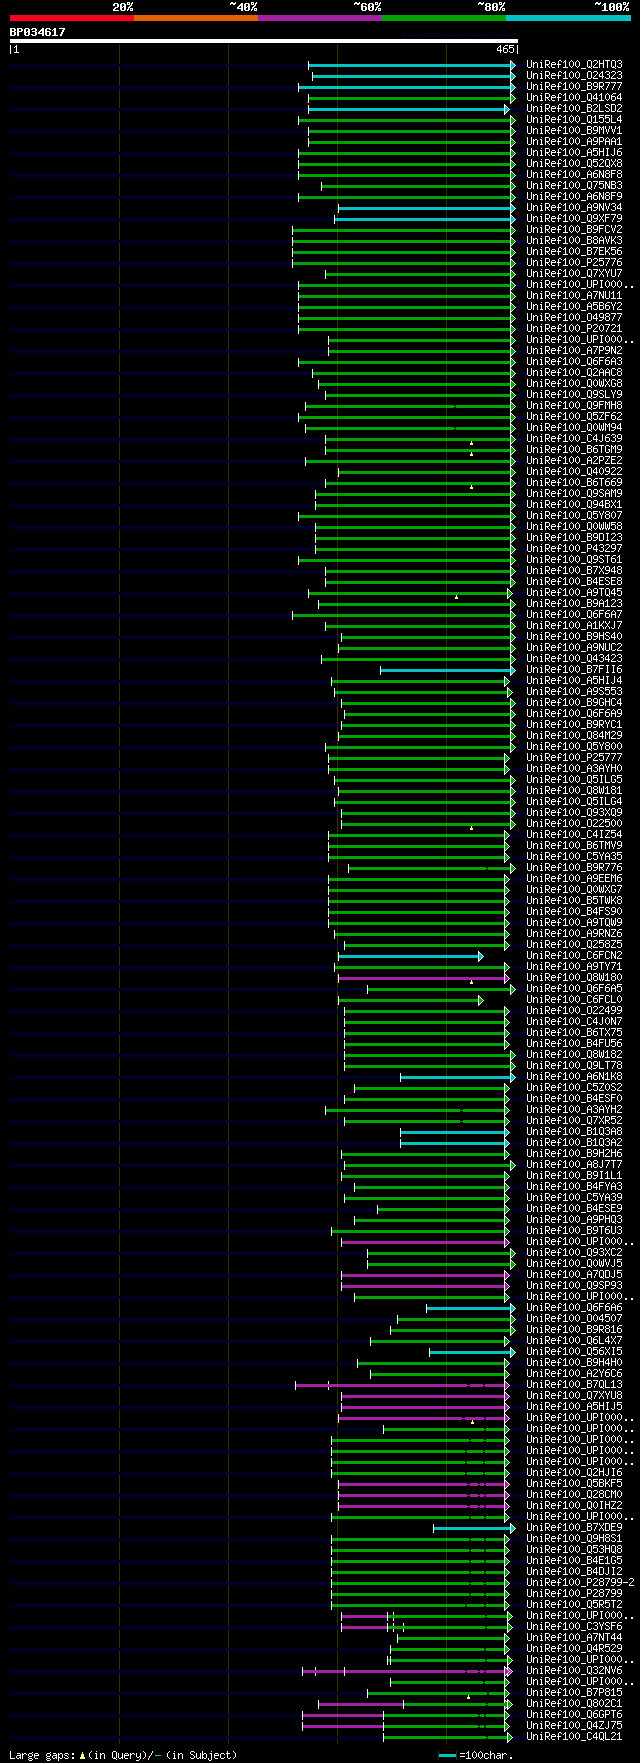Click the purple alignment bar for Q8W180

pos(422,978)
